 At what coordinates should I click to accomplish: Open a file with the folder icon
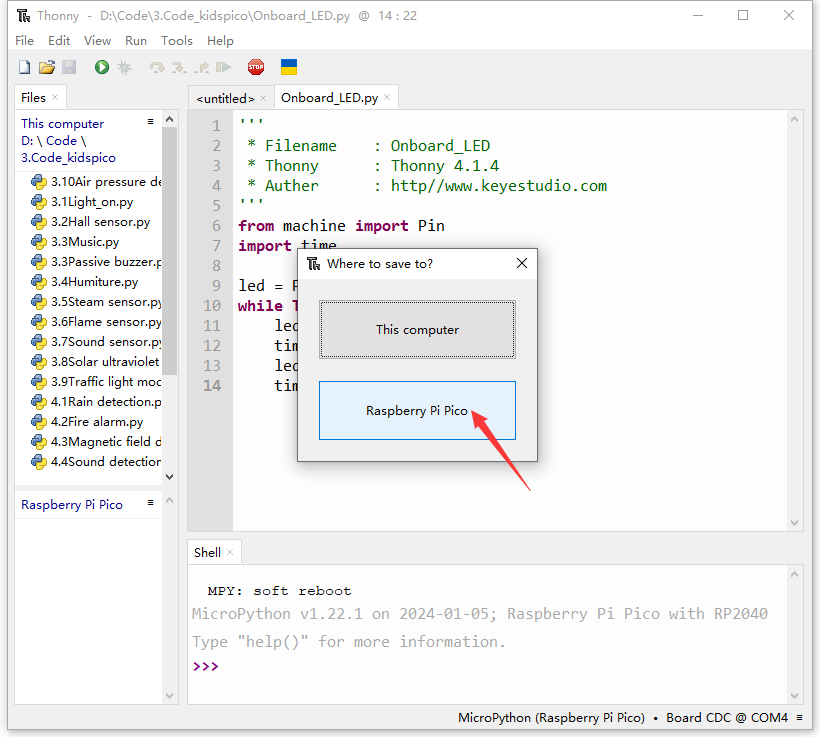tap(47, 67)
